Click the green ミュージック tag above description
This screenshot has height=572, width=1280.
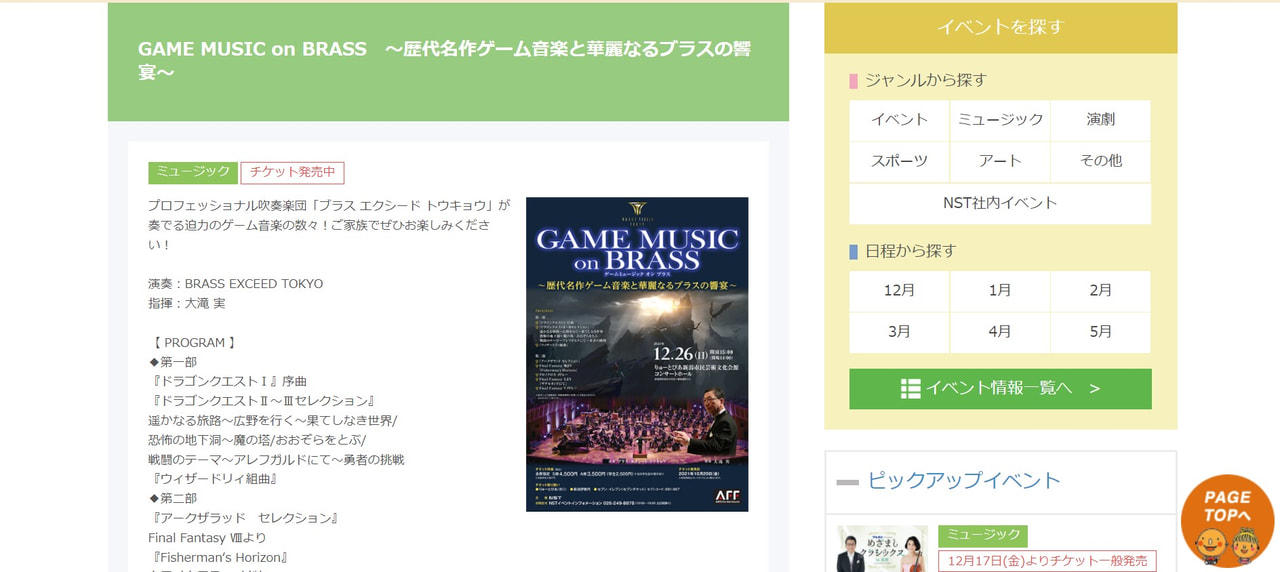point(193,173)
